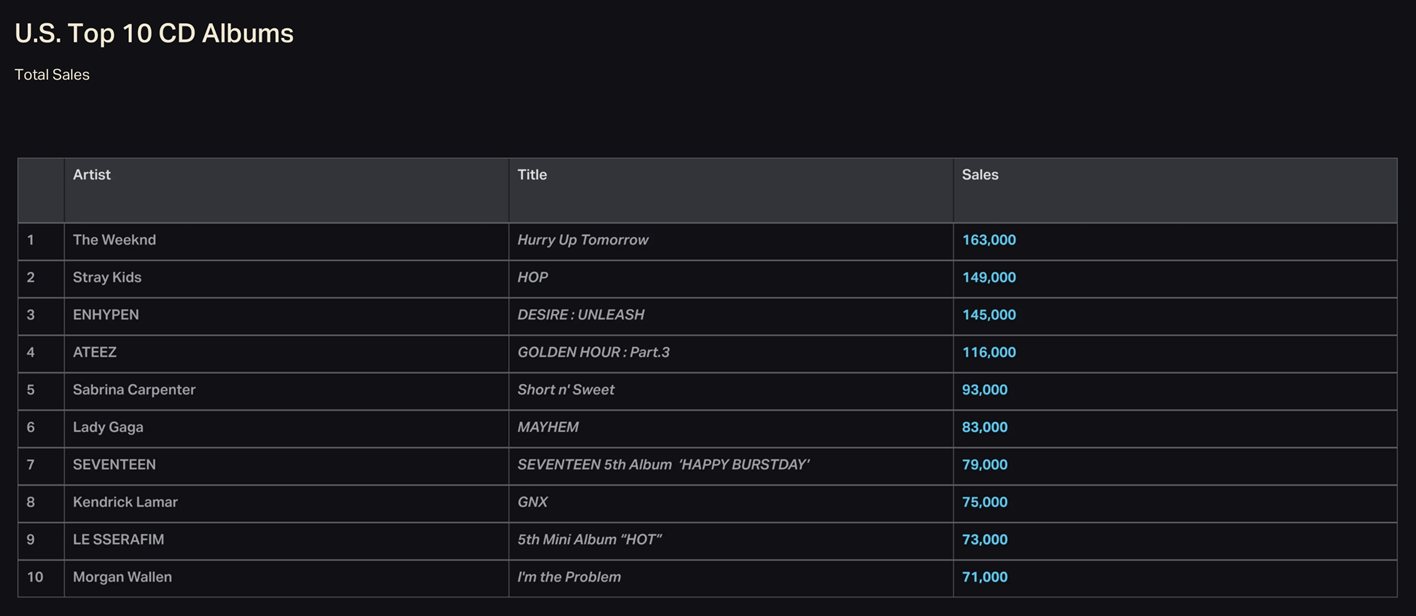
Task: Click the MAYHEM album title
Action: point(548,427)
